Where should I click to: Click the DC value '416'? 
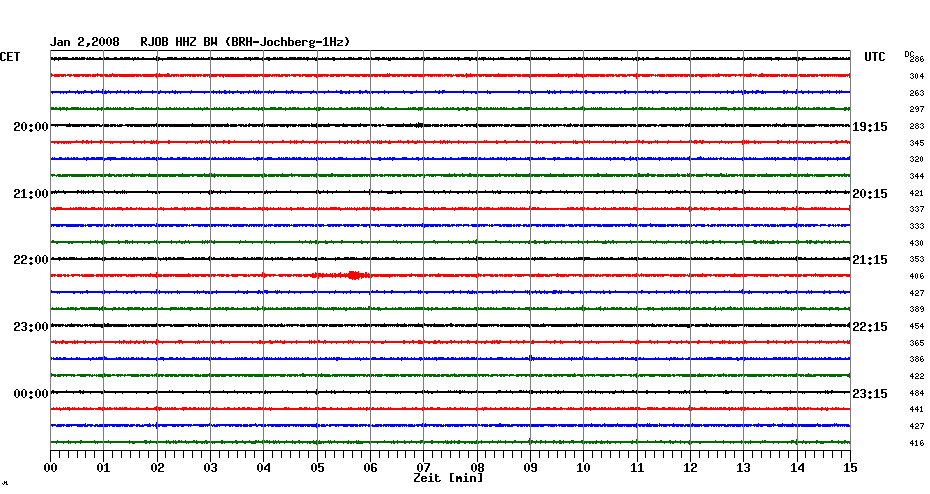[x=917, y=444]
